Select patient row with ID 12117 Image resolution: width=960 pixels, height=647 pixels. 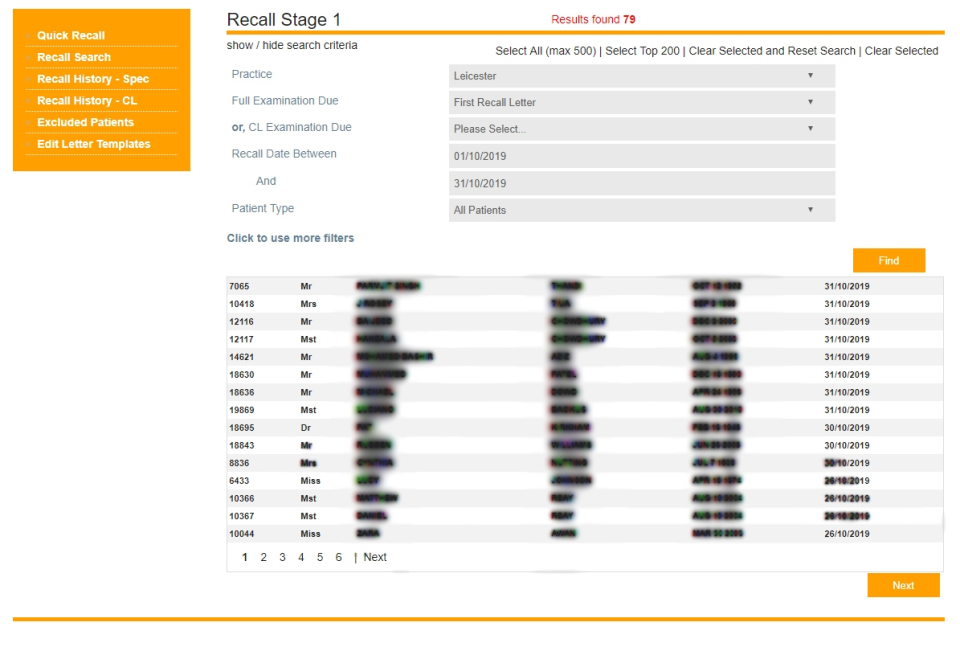[585, 339]
